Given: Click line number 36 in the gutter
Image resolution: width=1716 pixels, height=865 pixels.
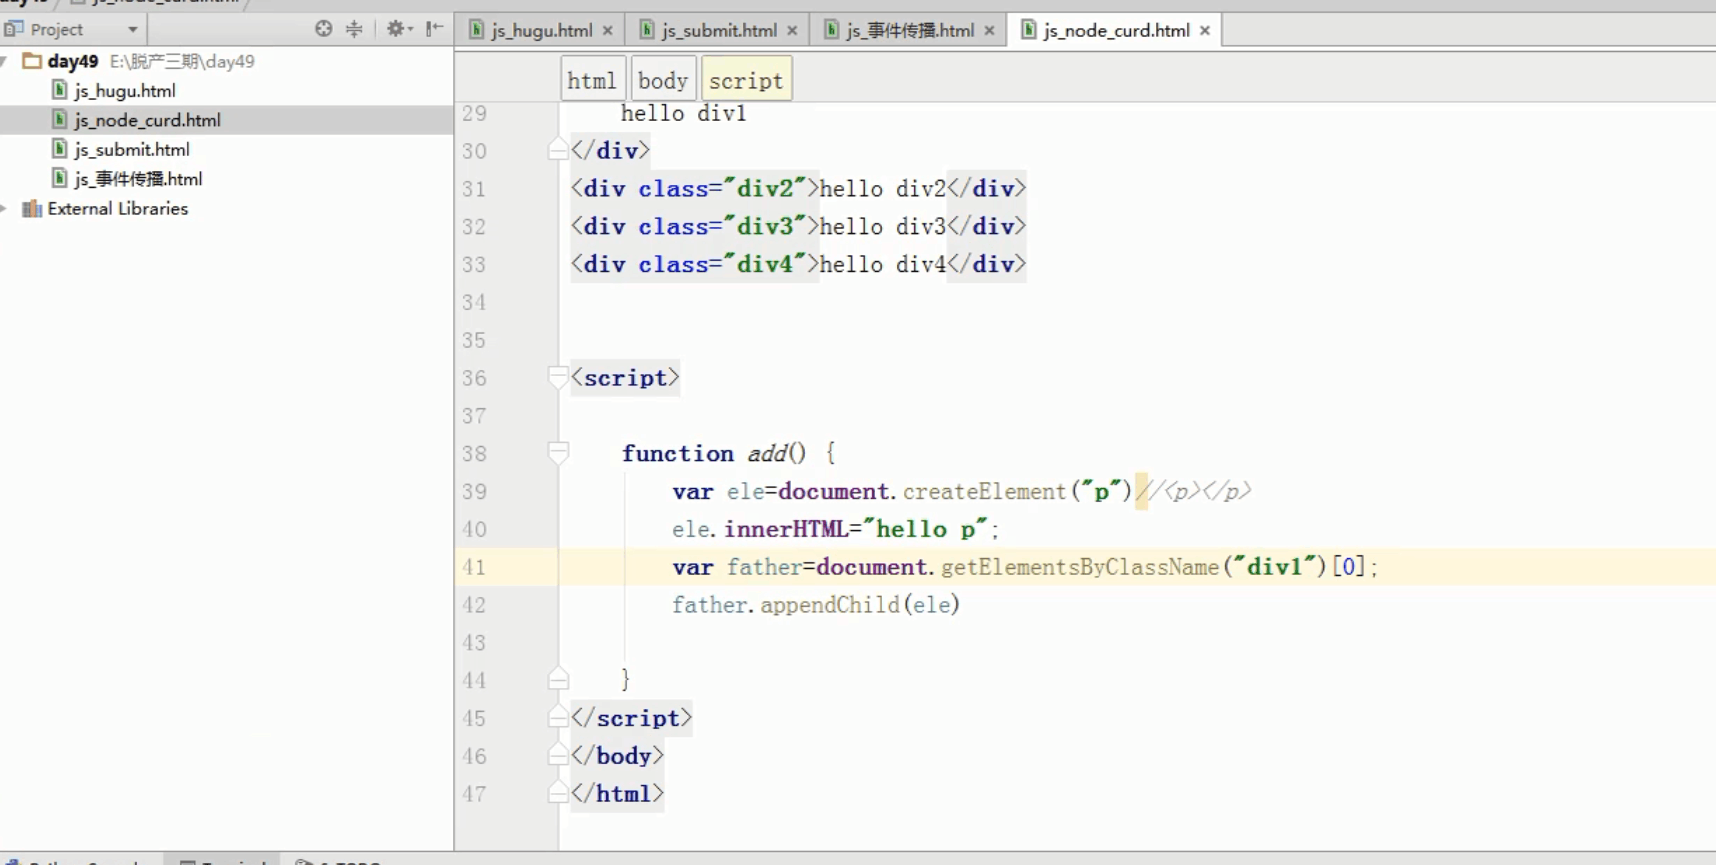Looking at the screenshot, I should pos(474,378).
